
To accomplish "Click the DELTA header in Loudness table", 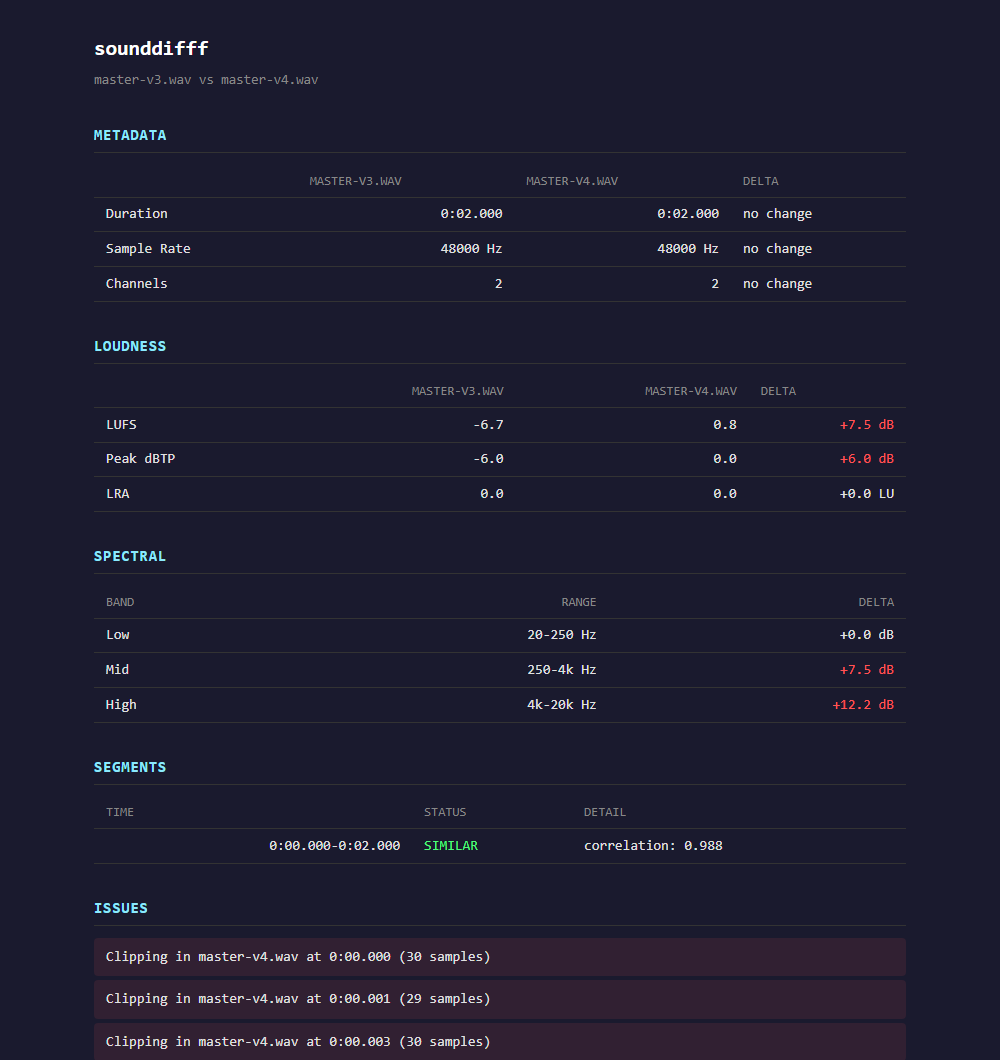I will tap(778, 391).
